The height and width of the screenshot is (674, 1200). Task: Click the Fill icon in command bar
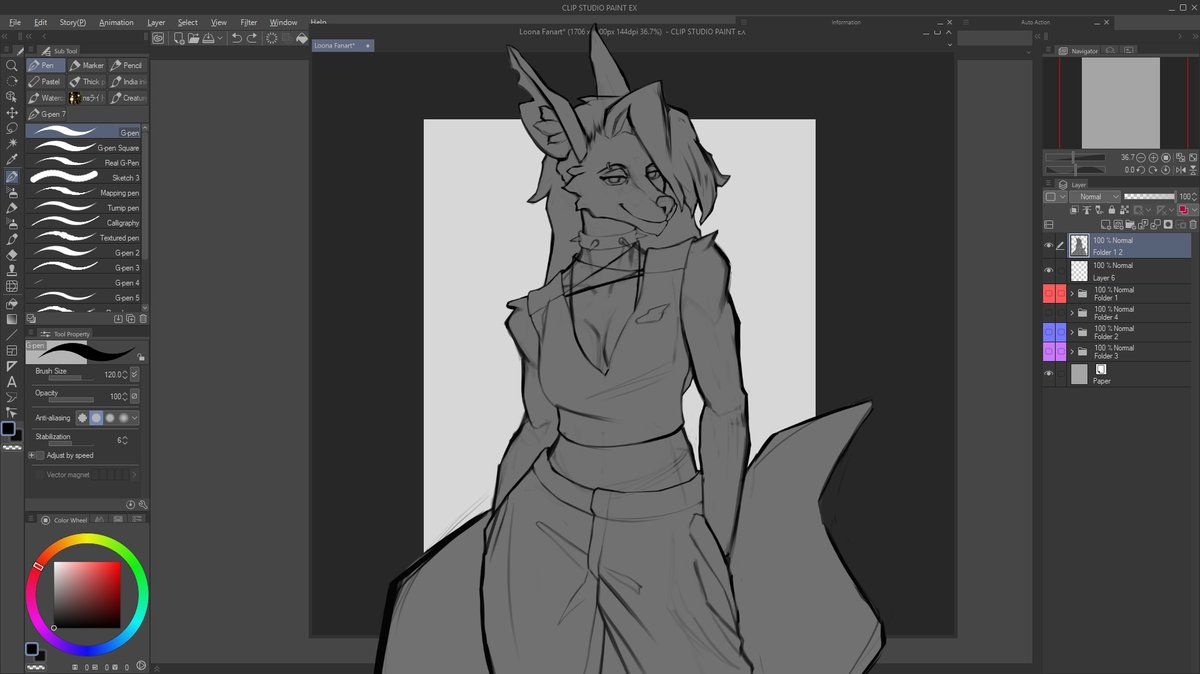pyautogui.click(x=302, y=38)
